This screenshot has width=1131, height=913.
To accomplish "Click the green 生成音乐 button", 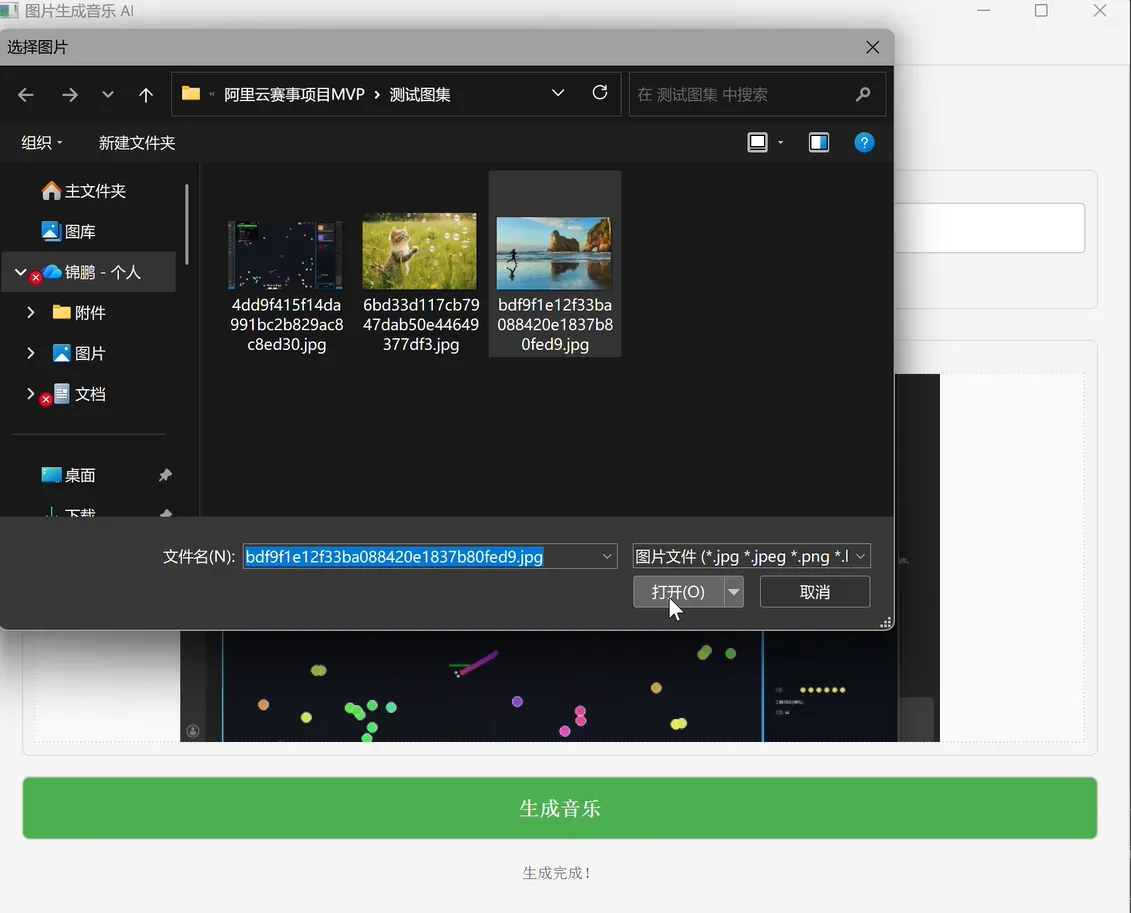I will 560,808.
